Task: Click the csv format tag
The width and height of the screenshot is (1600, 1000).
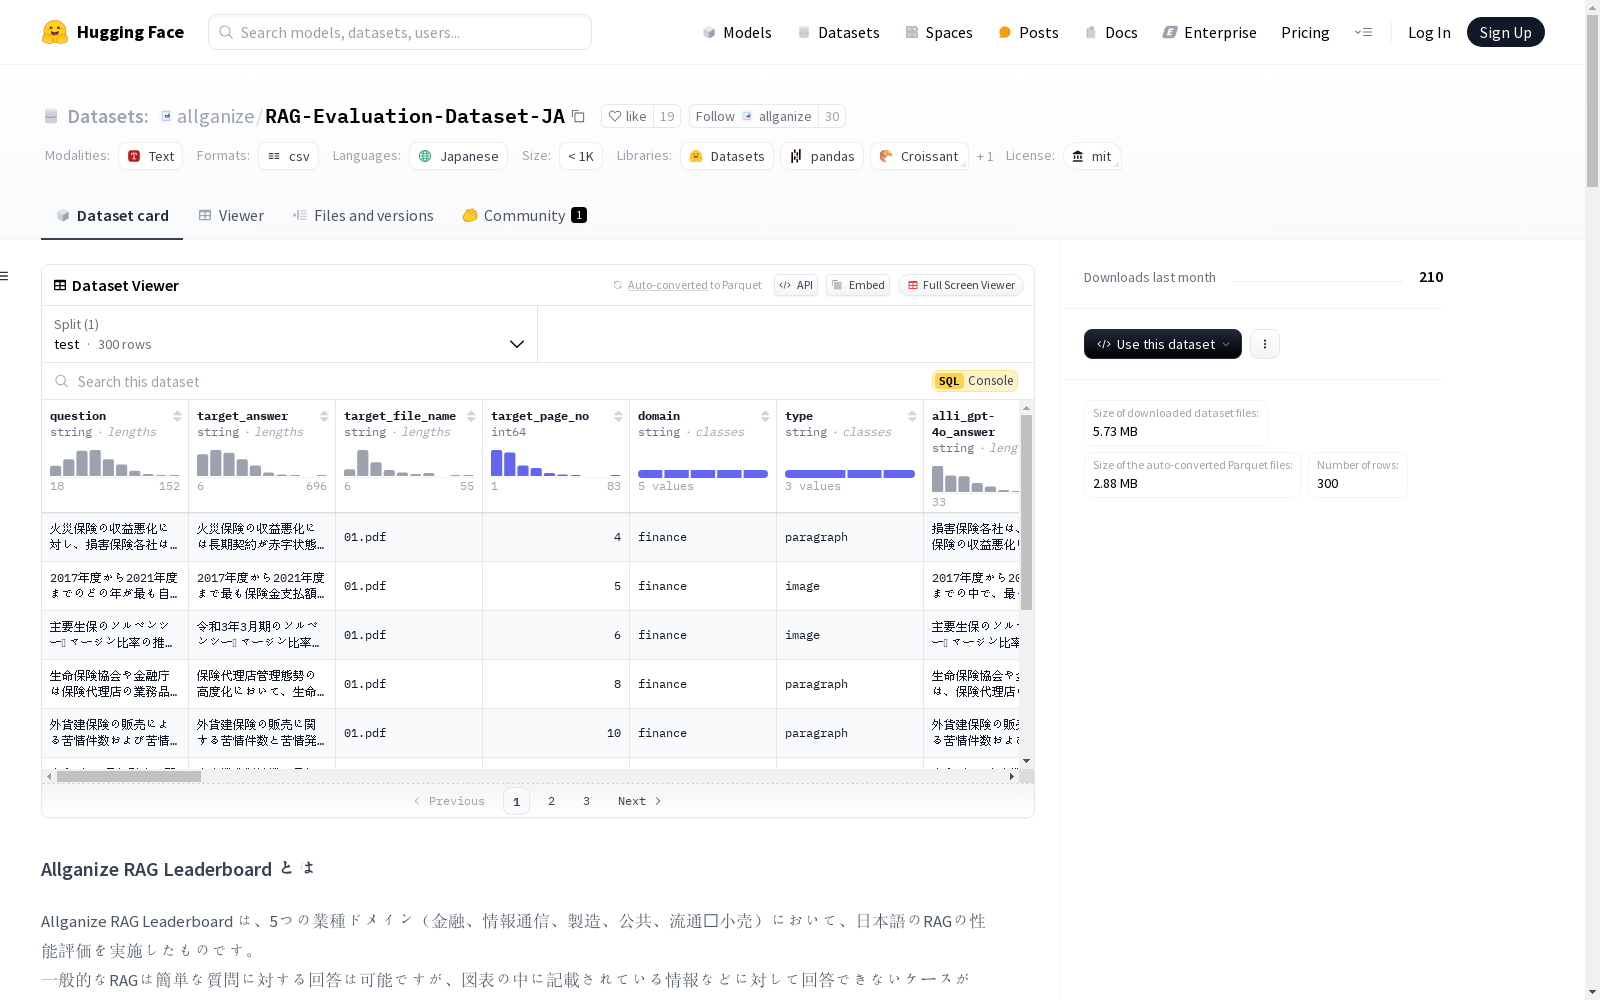Action: click(x=289, y=156)
